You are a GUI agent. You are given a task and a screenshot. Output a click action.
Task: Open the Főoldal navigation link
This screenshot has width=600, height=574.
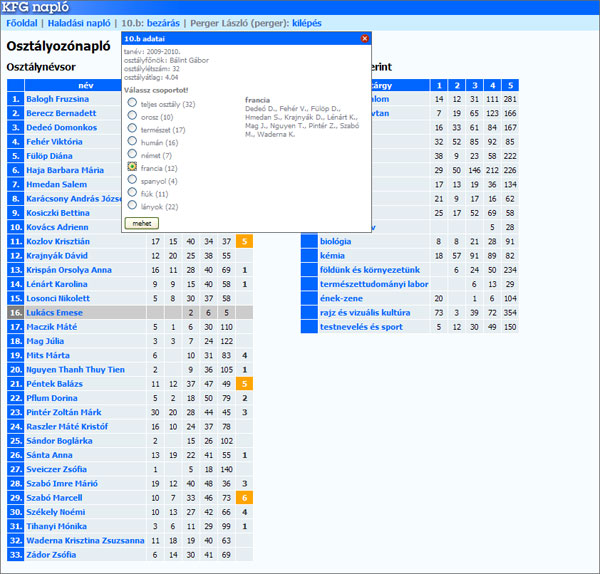[x=21, y=22]
